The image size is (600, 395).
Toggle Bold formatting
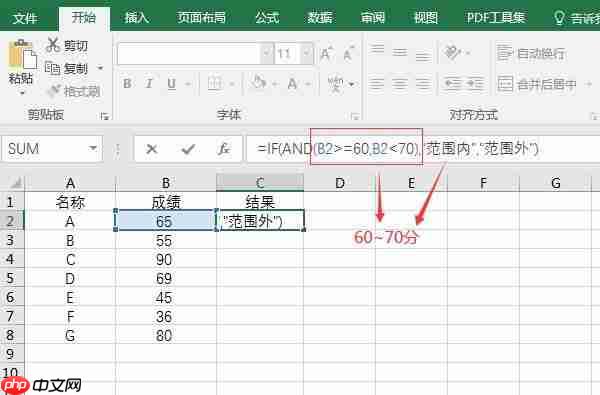(127, 83)
